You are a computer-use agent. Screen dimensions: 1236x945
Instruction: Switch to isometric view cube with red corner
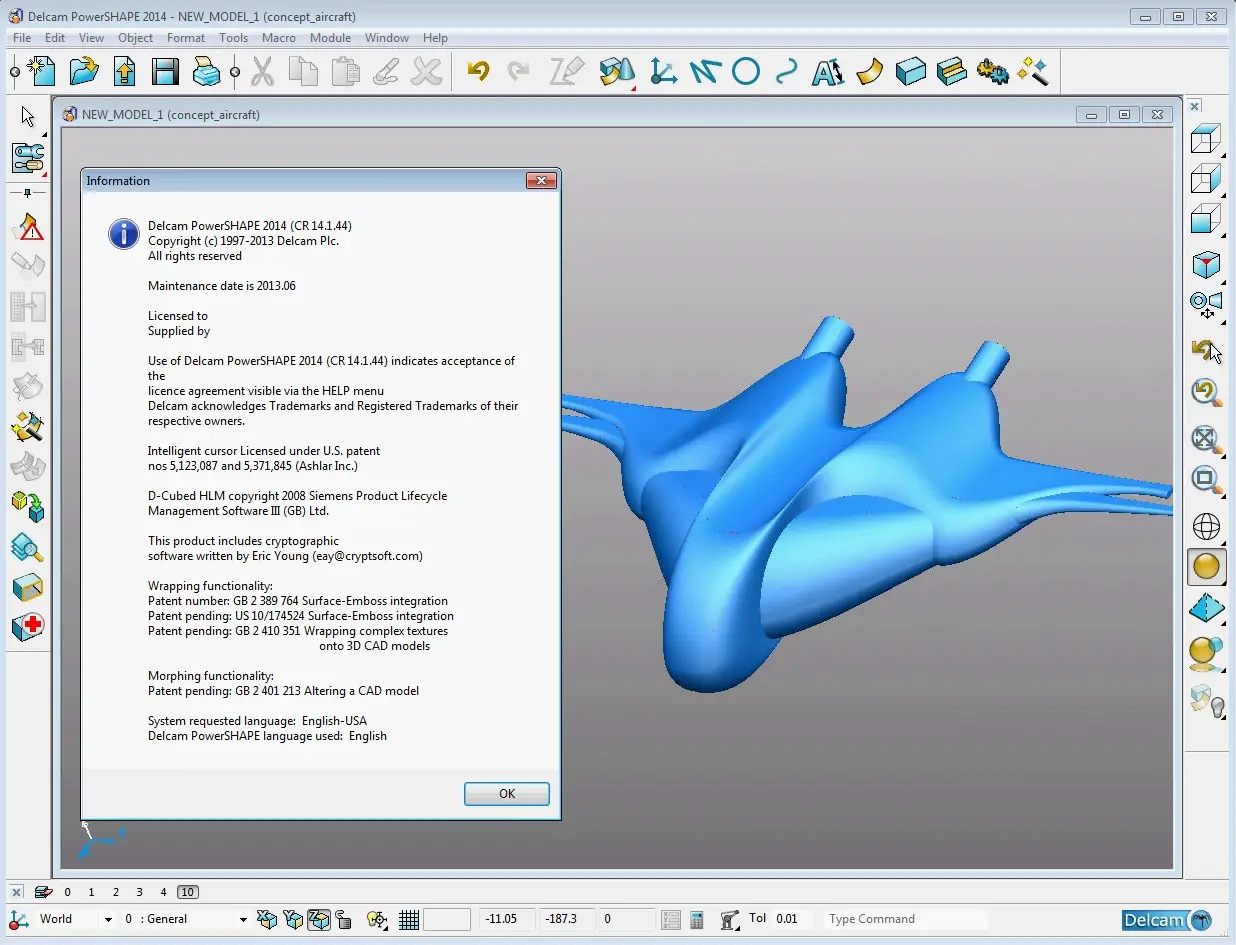1206,264
